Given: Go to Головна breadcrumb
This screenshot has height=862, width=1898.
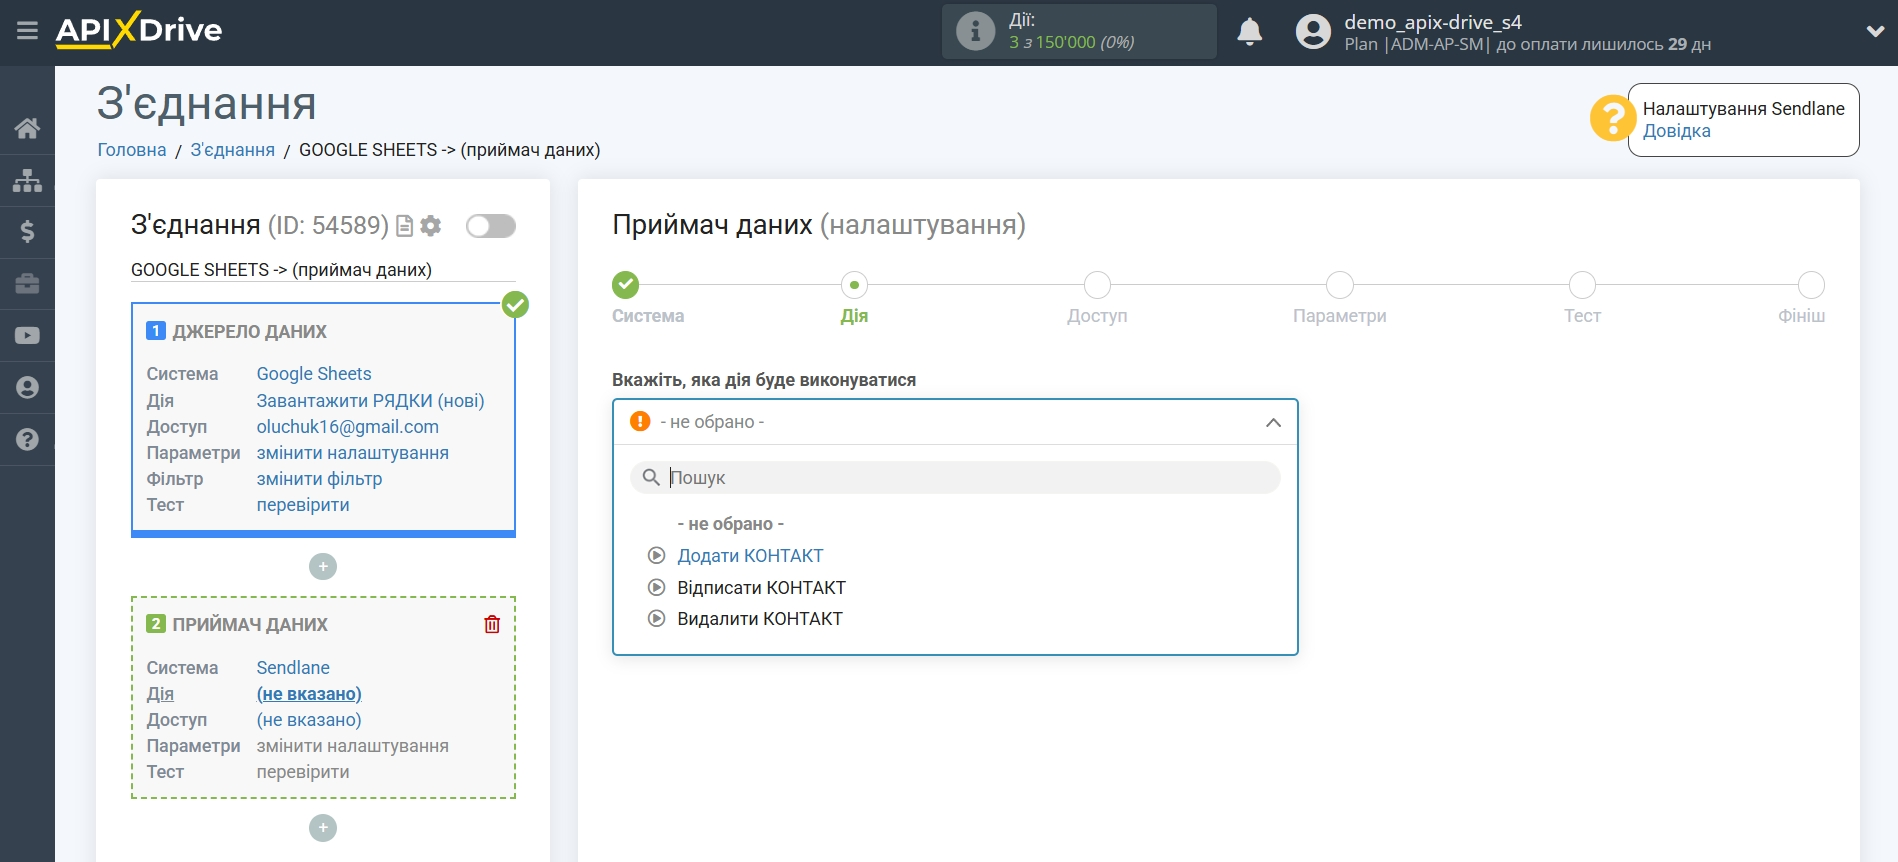Looking at the screenshot, I should [132, 150].
